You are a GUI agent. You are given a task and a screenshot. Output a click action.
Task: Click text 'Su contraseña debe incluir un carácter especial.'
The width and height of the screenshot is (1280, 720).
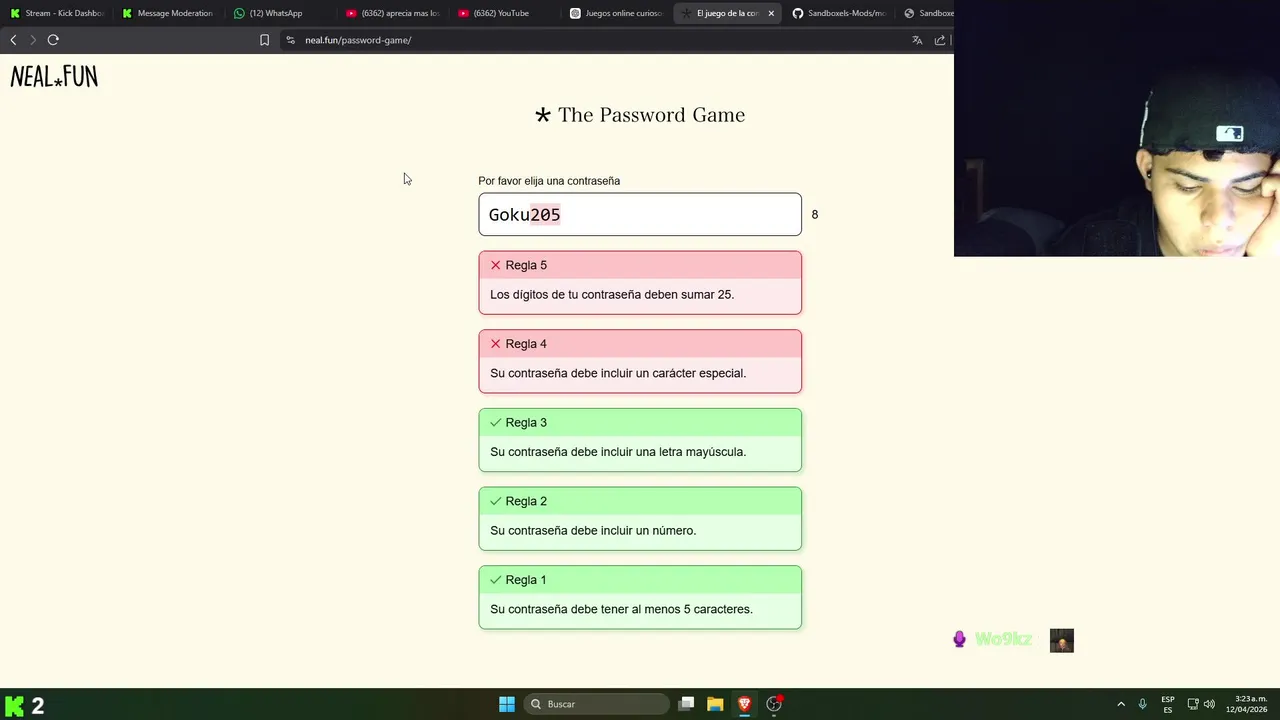click(618, 373)
